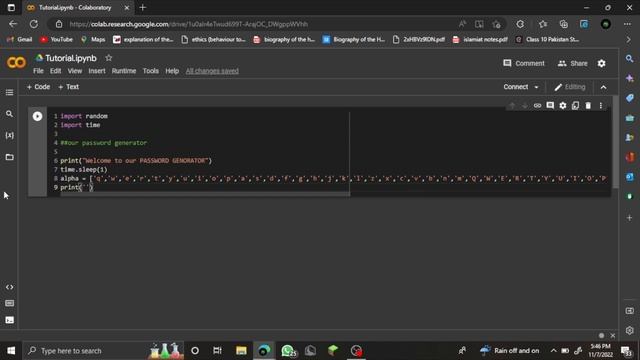Run the code cell
Image resolution: width=640 pixels, height=360 pixels.
coord(37,116)
